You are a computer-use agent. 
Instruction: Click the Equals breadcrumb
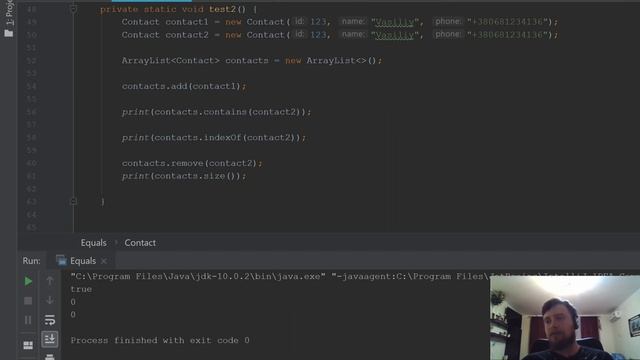tap(93, 243)
